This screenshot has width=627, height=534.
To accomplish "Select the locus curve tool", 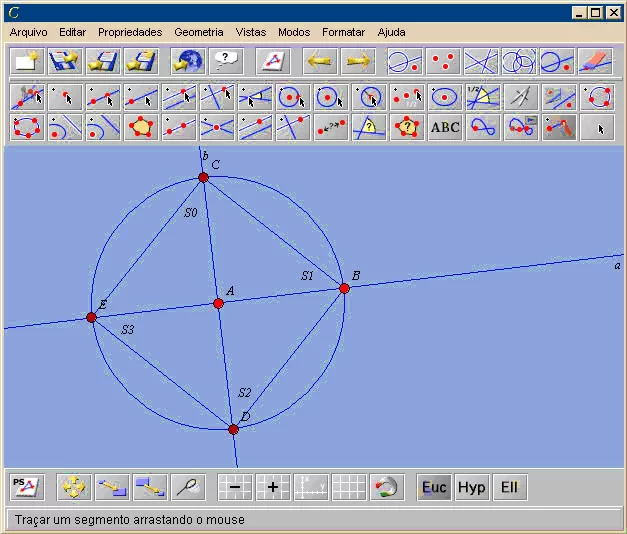I will click(483, 127).
